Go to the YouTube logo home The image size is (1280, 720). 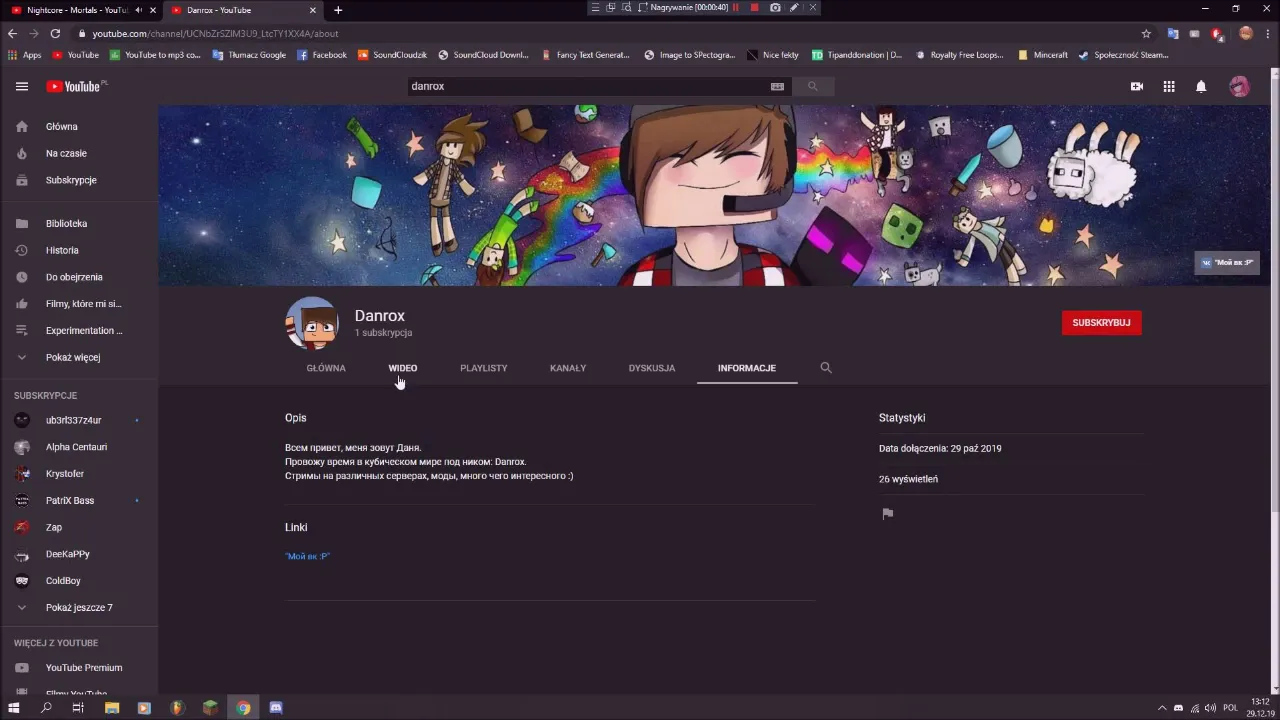point(75,87)
